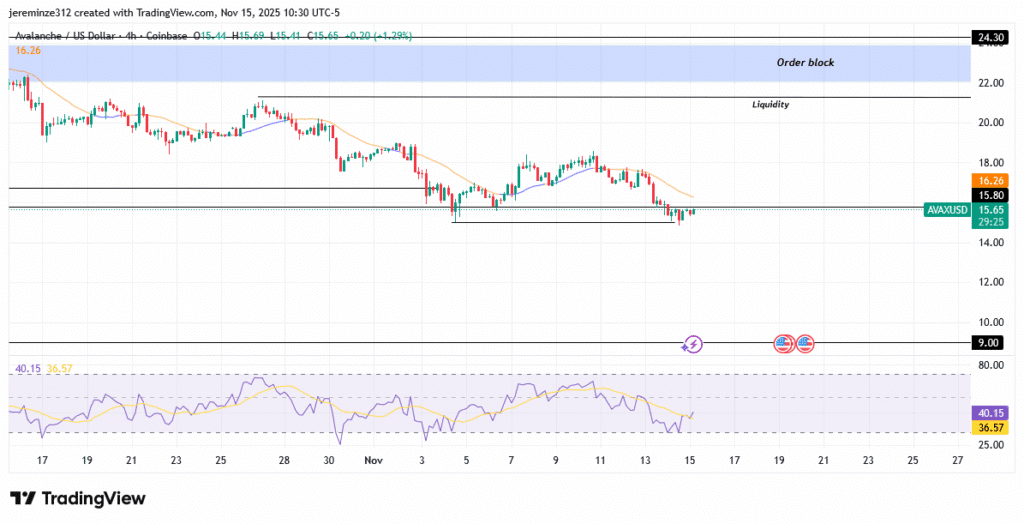The image size is (1024, 524).
Task: Click date 30 on the time axis
Action: (329, 461)
